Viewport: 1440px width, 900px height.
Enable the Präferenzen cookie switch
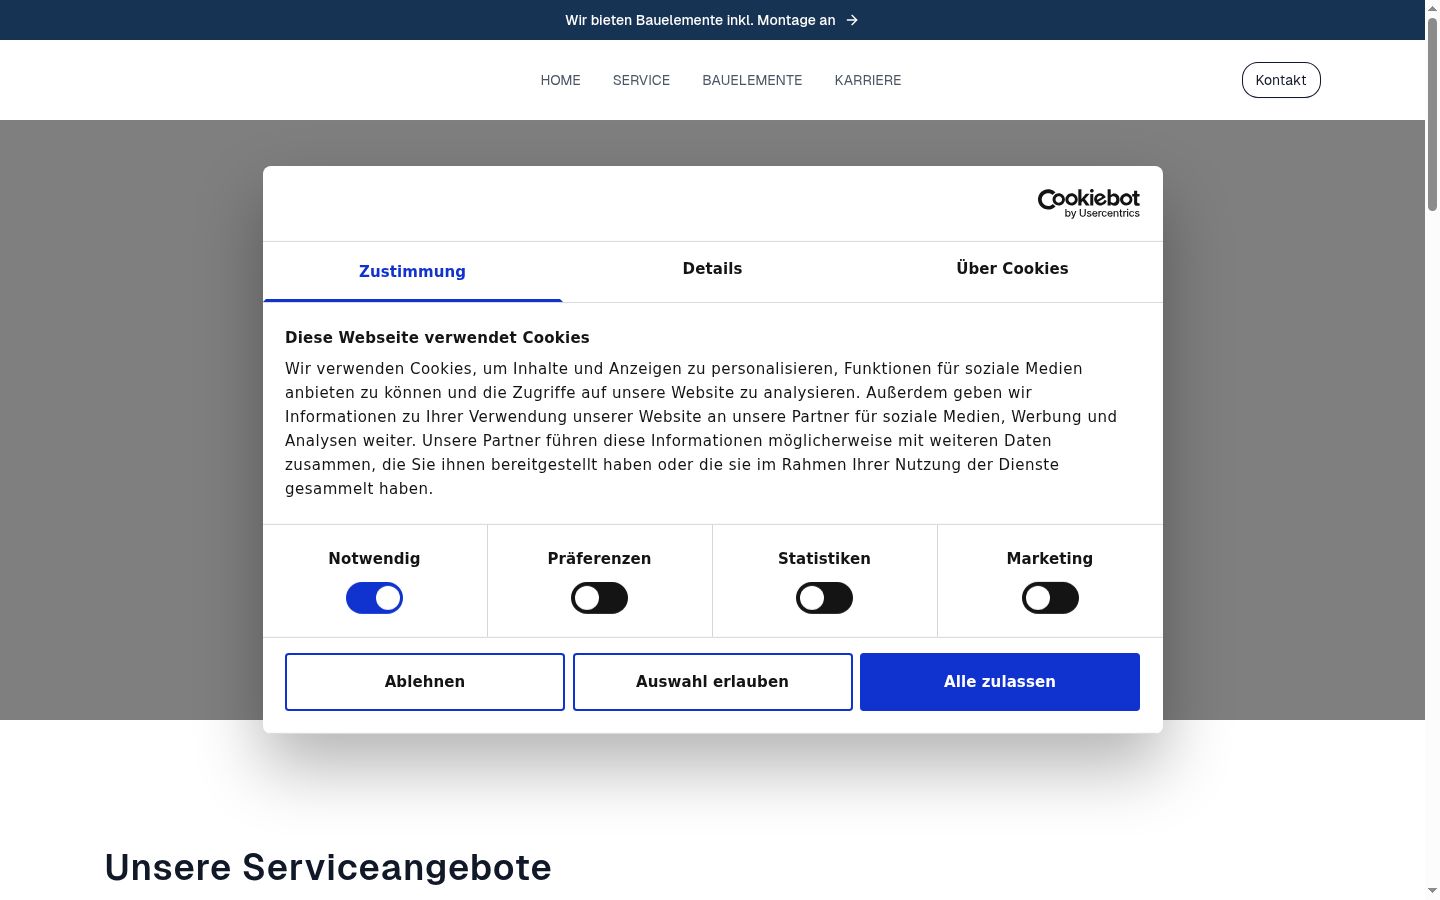point(599,598)
